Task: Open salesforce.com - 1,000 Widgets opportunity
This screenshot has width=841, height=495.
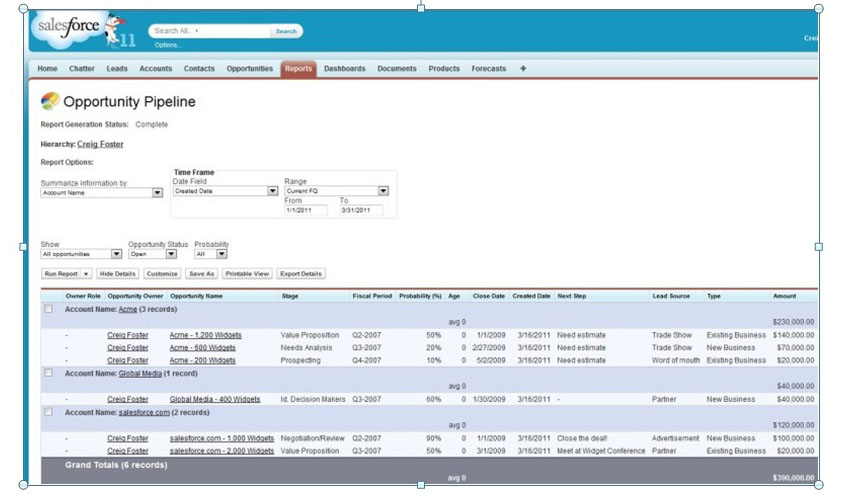Action: 222,438
